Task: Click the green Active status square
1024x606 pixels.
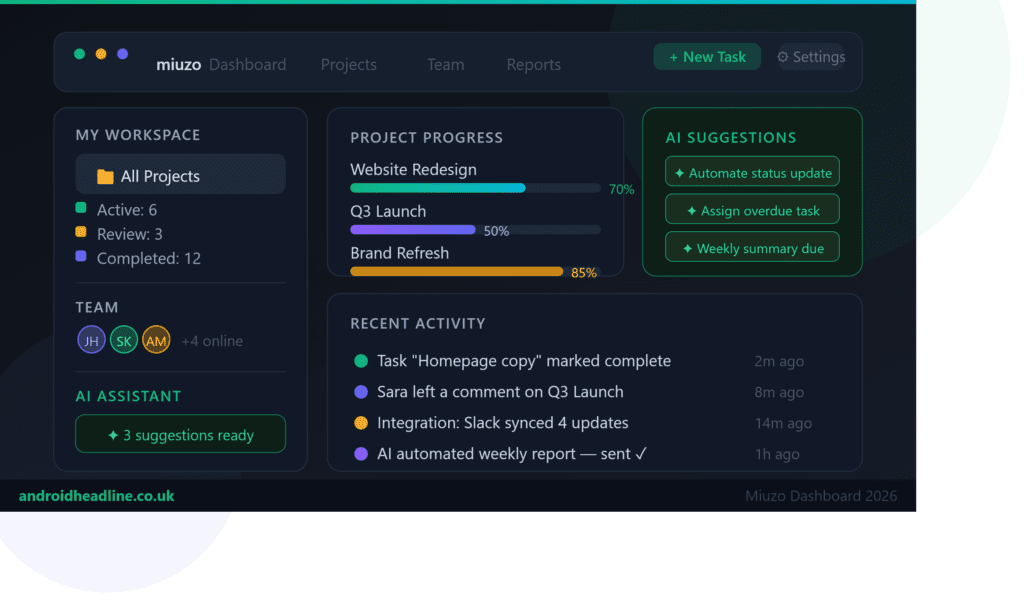Action: click(81, 208)
